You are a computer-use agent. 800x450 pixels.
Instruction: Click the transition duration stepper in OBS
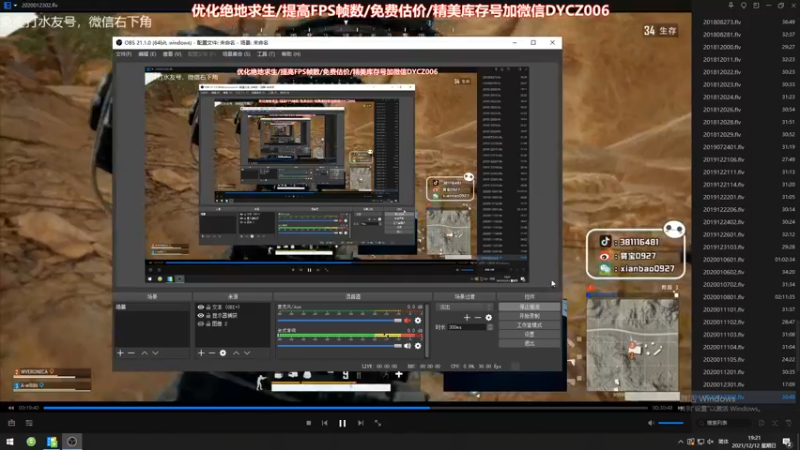tap(490, 327)
